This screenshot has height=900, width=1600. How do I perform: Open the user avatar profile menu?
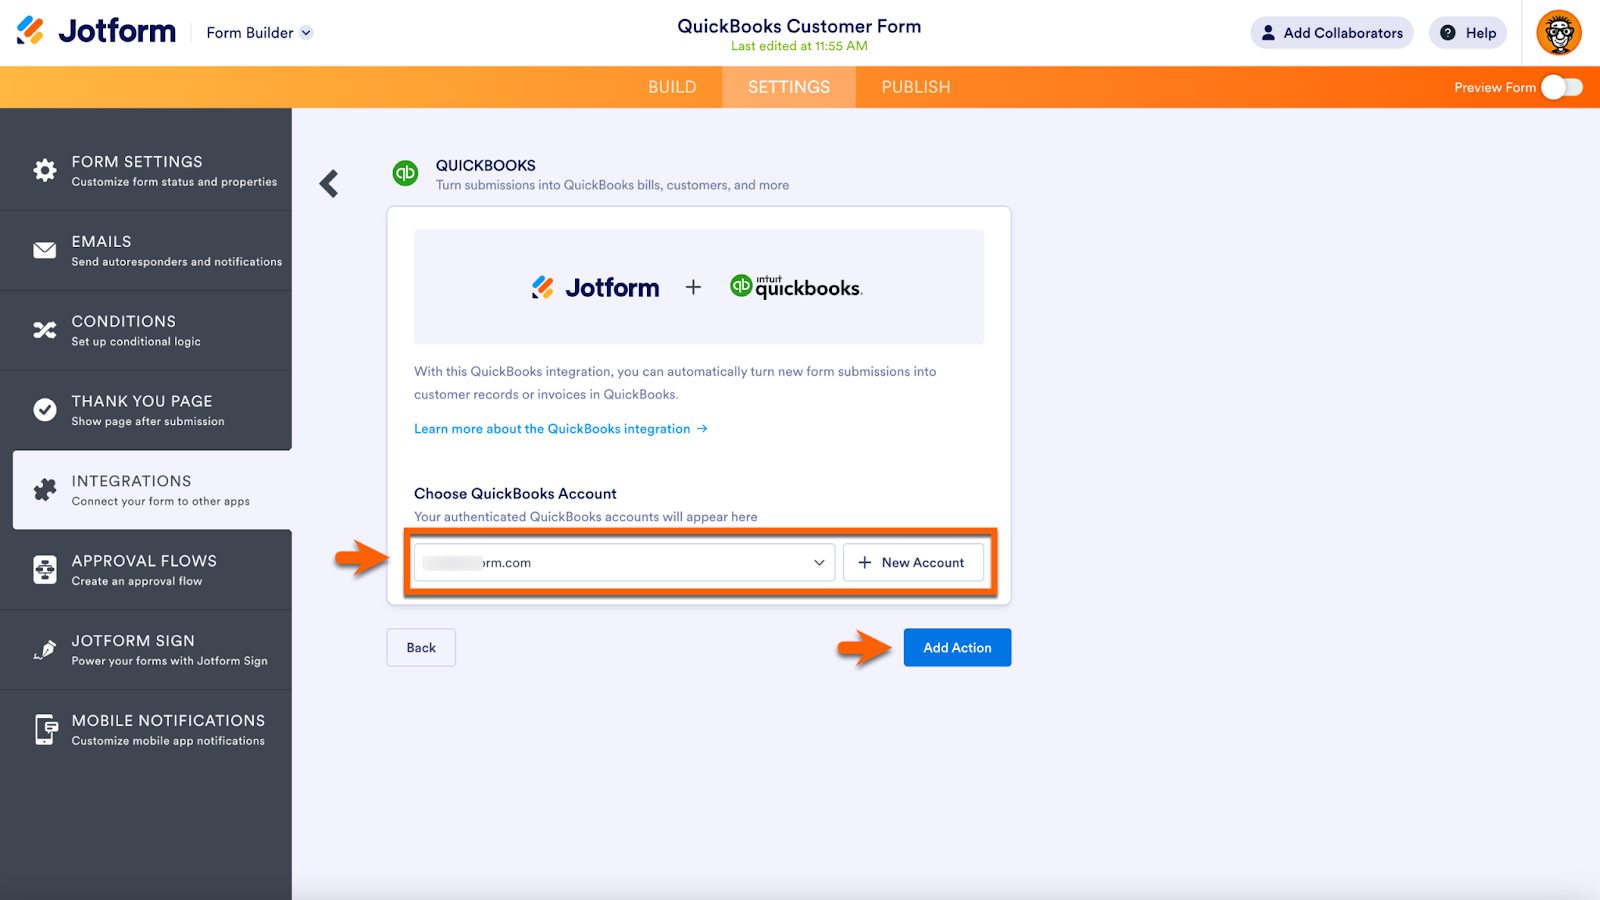(x=1559, y=33)
